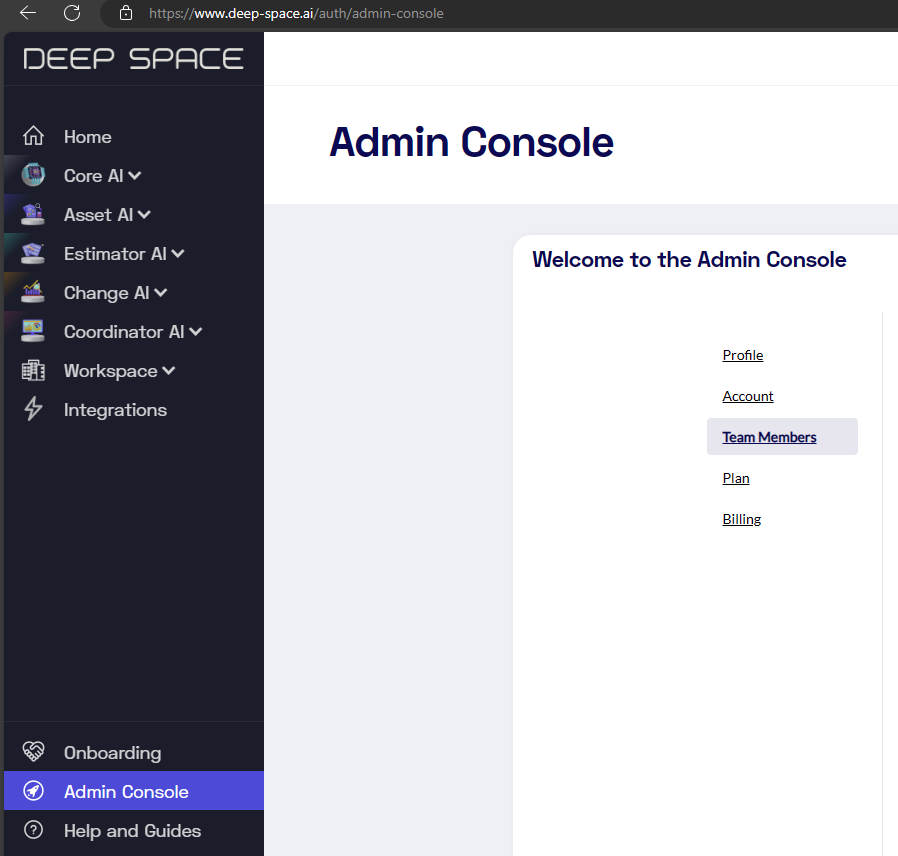Open Asset AI menu label
This screenshot has height=856, width=898.
click(x=99, y=215)
